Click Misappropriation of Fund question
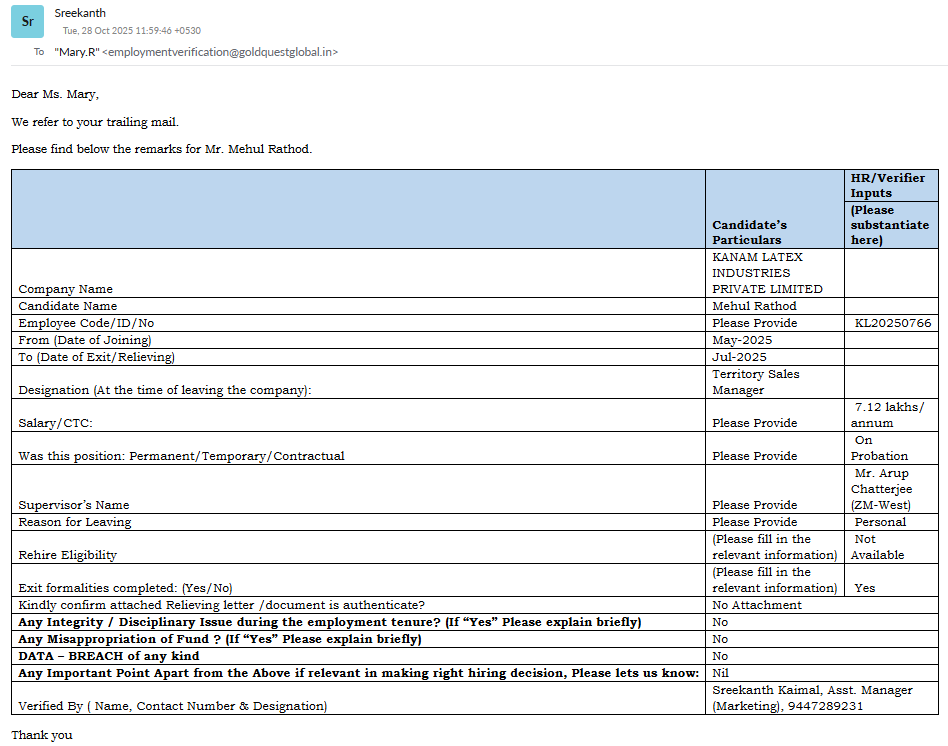Image resolution: width=948 pixels, height=746 pixels. click(219, 639)
